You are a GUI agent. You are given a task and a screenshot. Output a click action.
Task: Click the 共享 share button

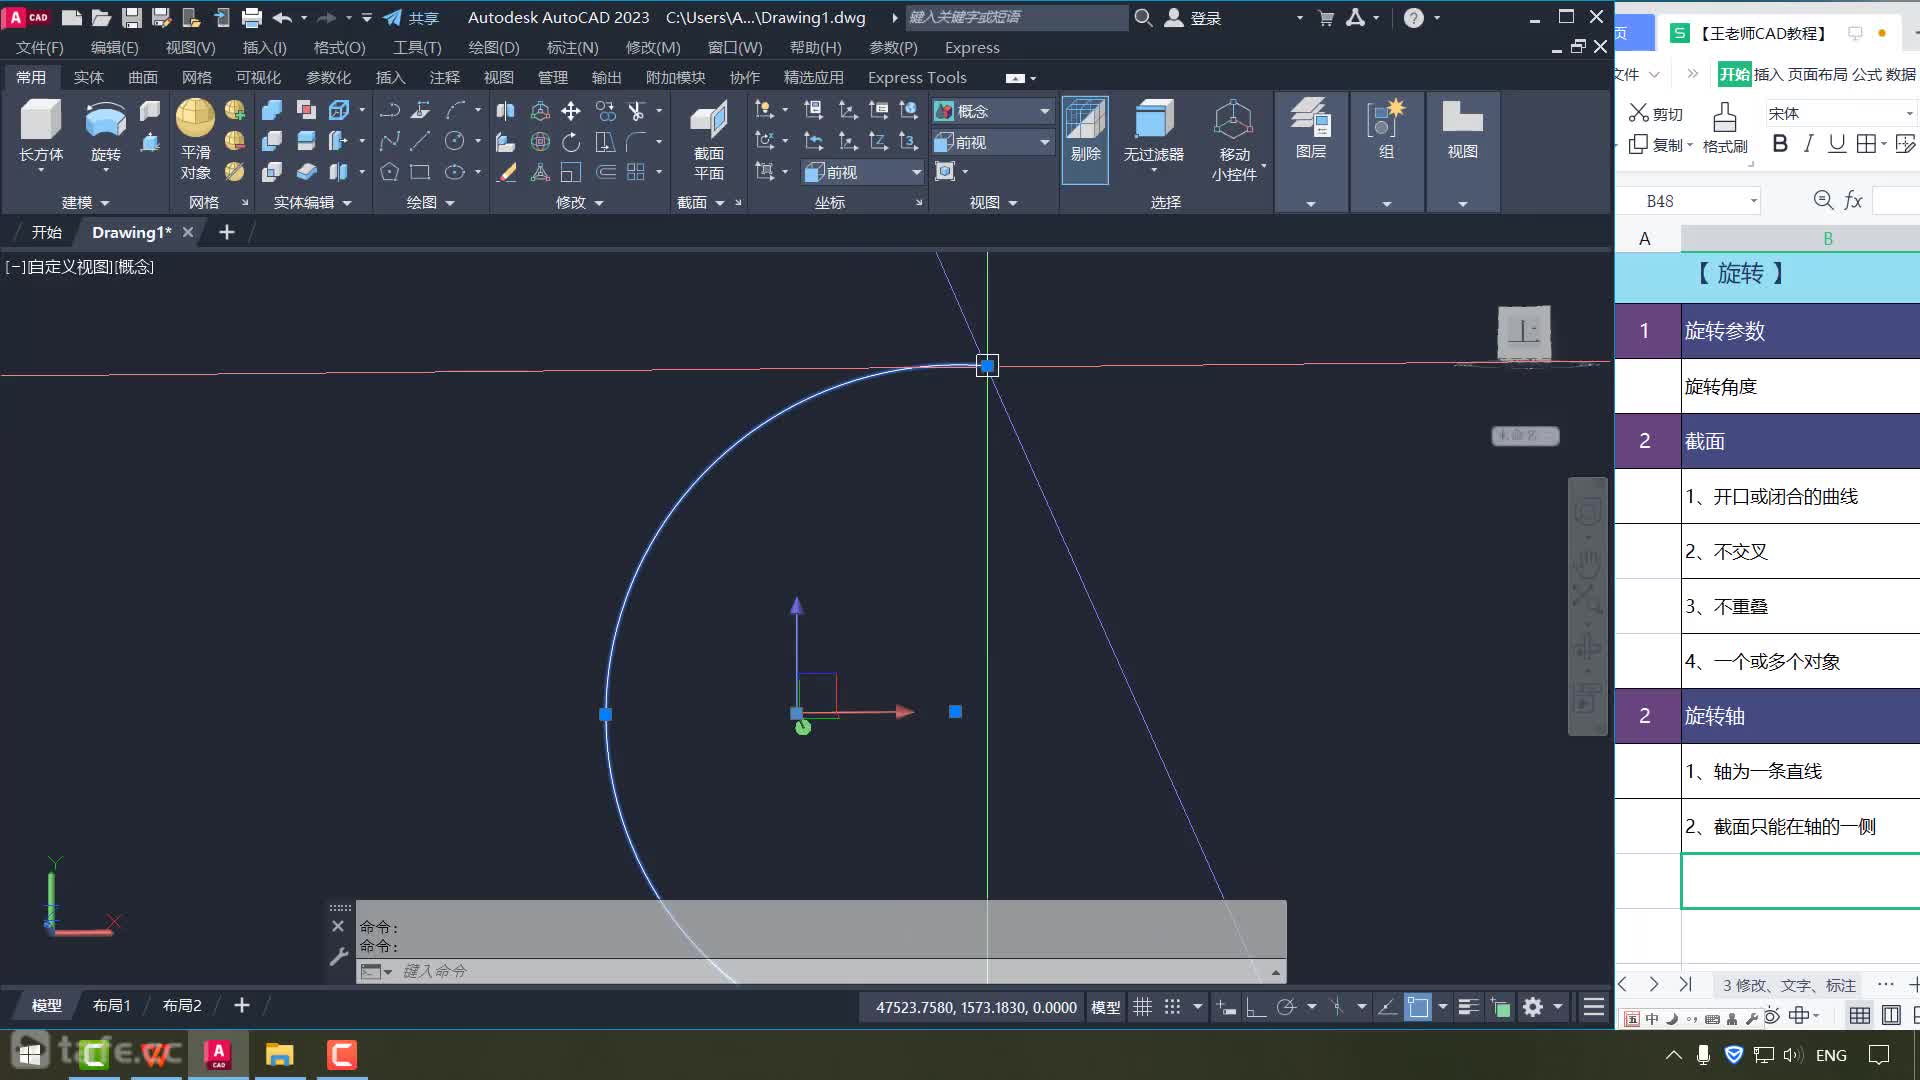pos(411,17)
